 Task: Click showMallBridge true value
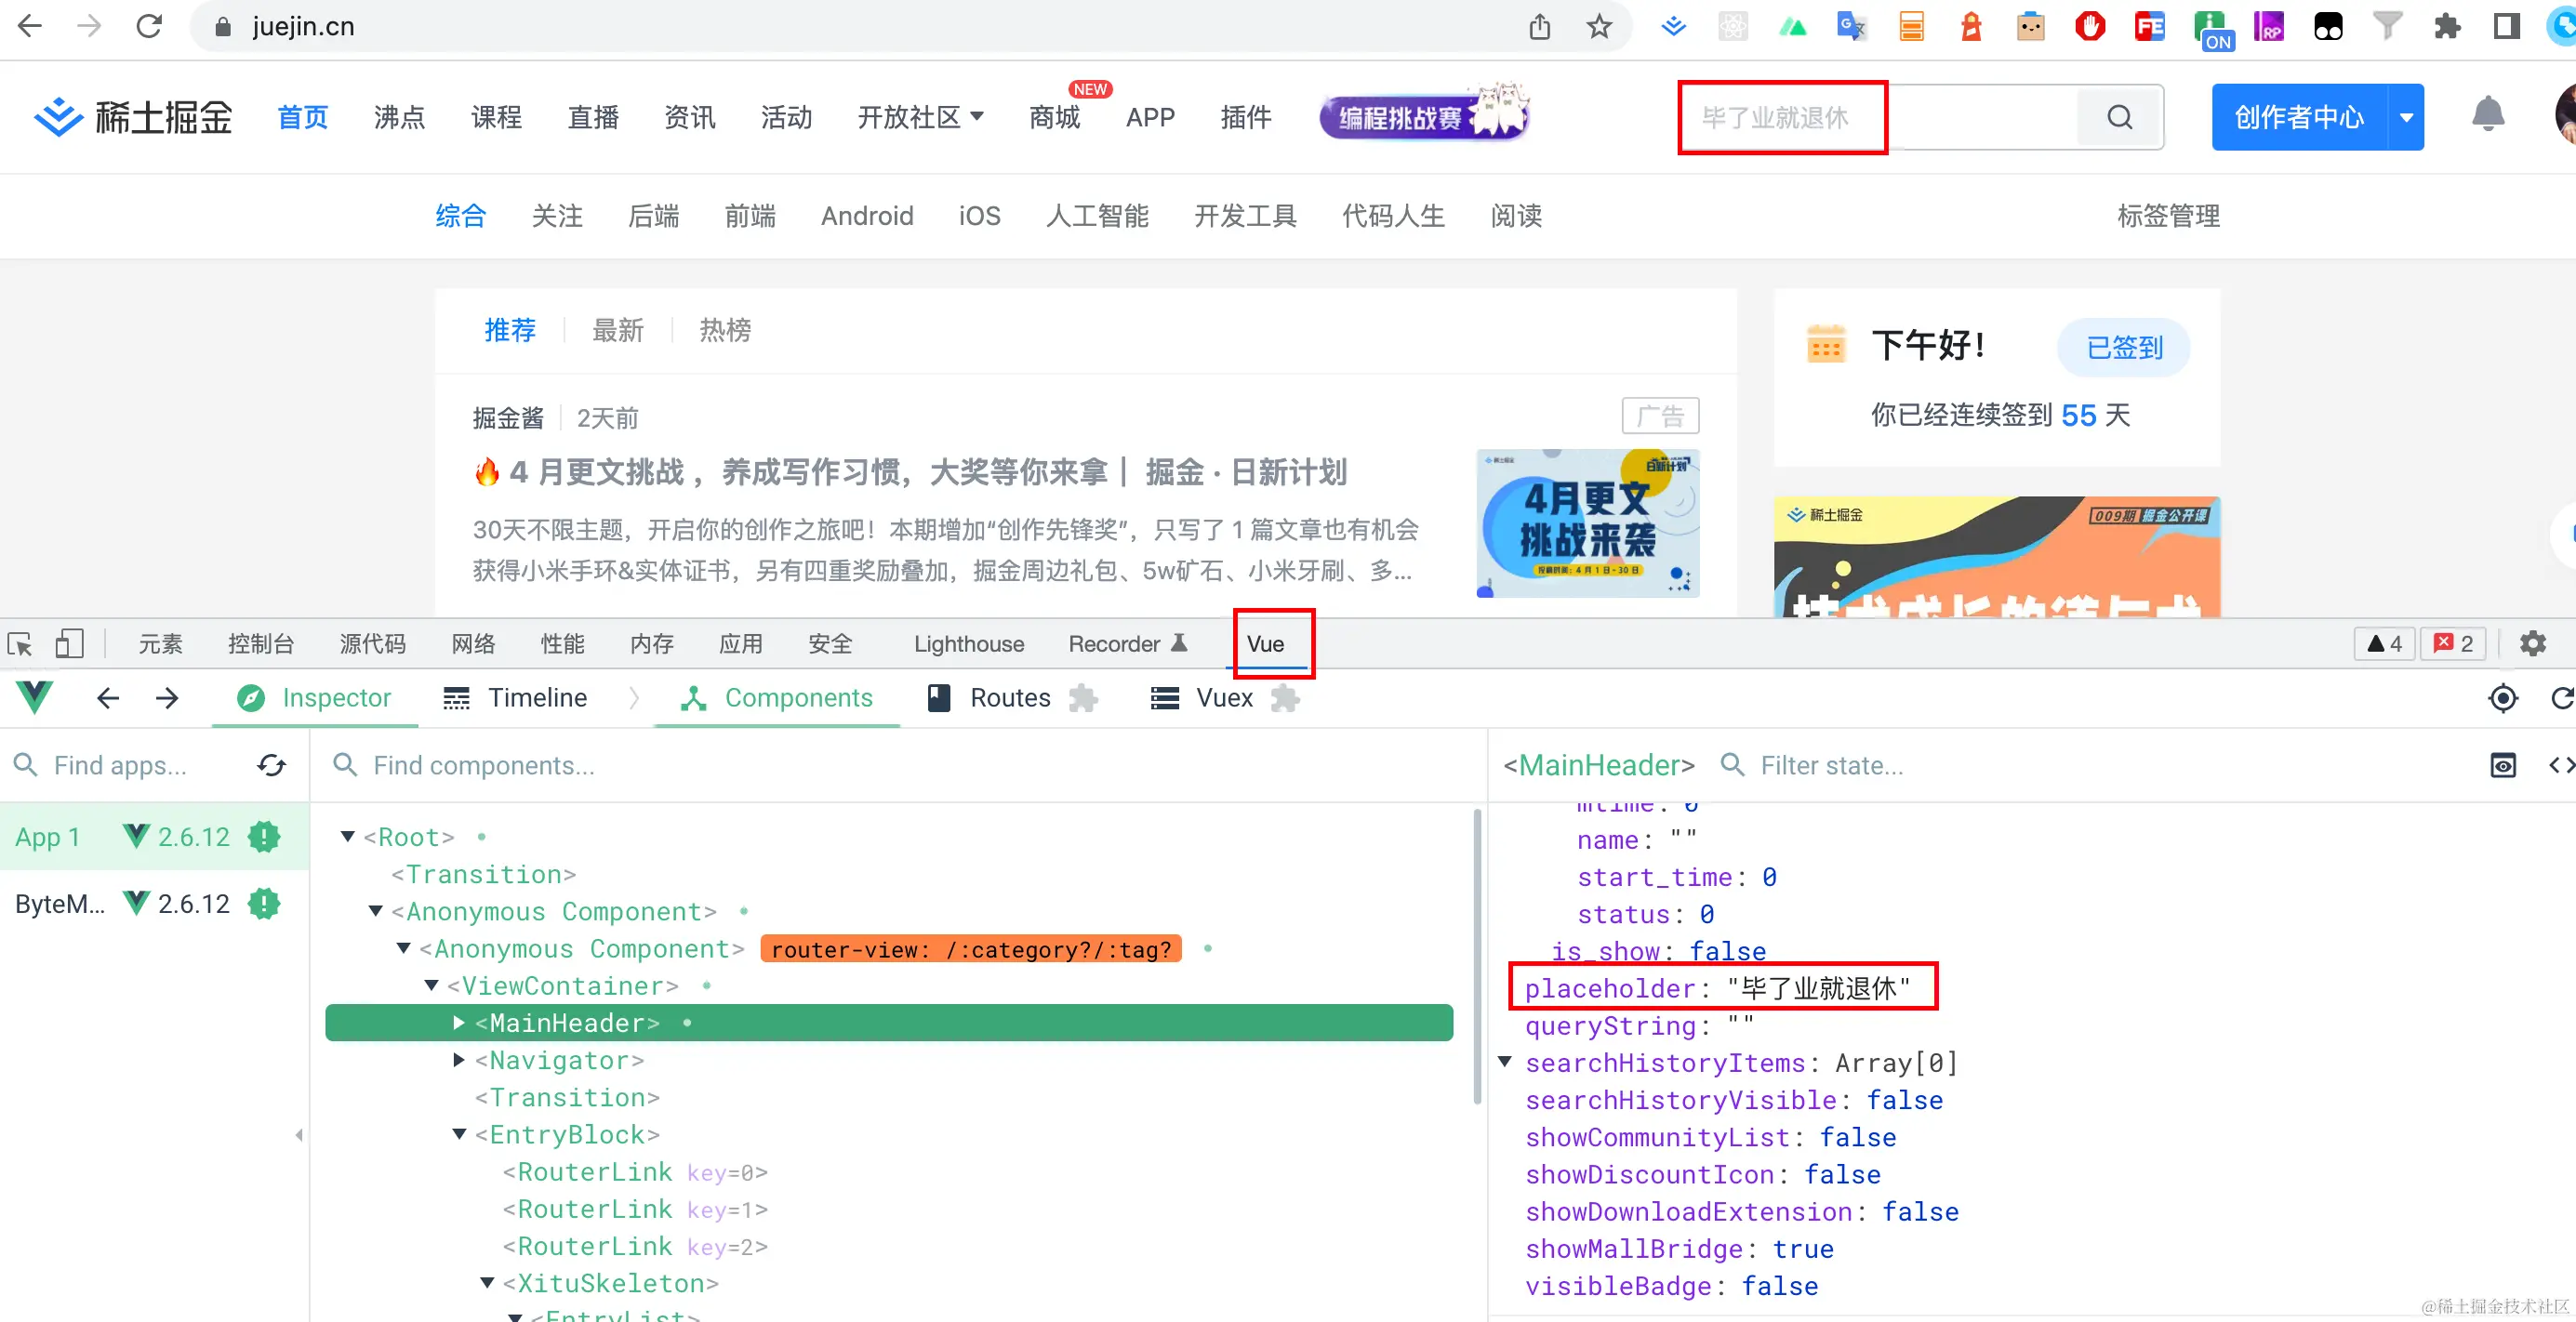coord(1803,1247)
